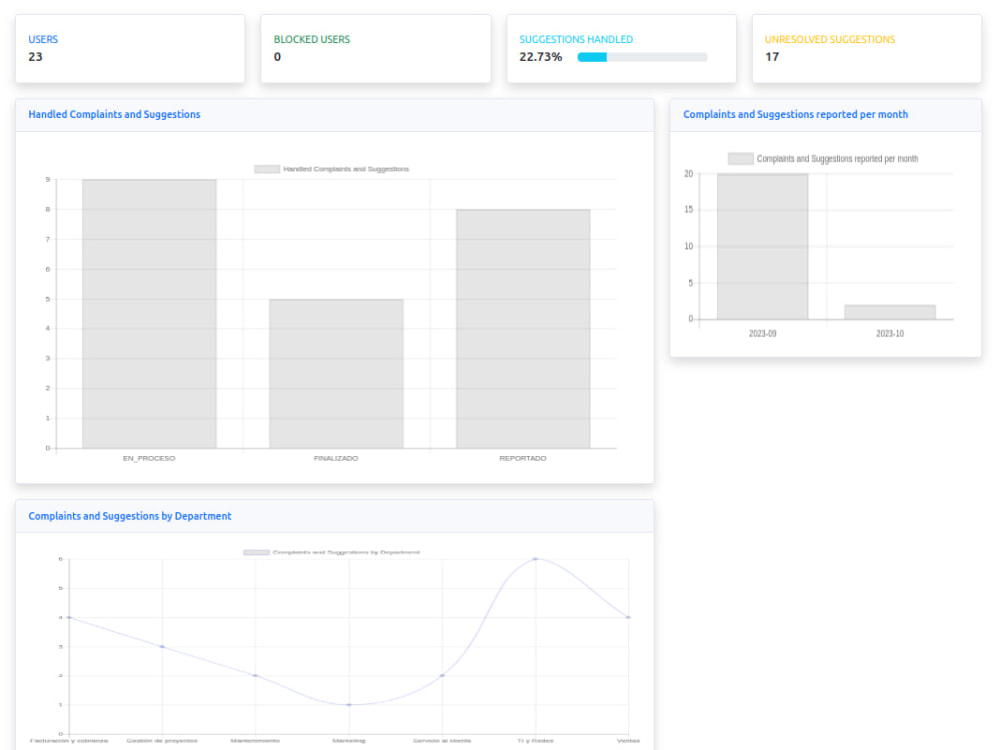The width and height of the screenshot is (1000, 750).
Task: Click the 2023-10 bar
Action: [890, 312]
